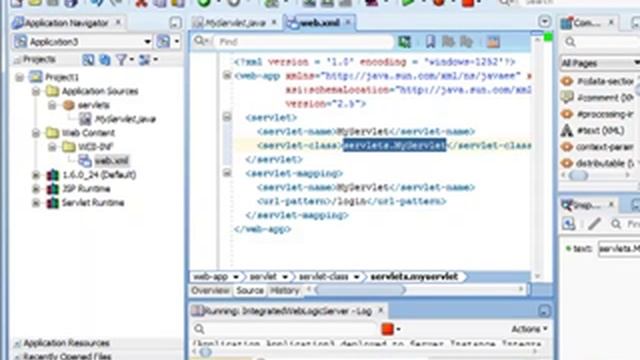Image resolution: width=640 pixels, height=360 pixels.
Task: Open the Actions dropdown in log panel
Action: (x=529, y=329)
